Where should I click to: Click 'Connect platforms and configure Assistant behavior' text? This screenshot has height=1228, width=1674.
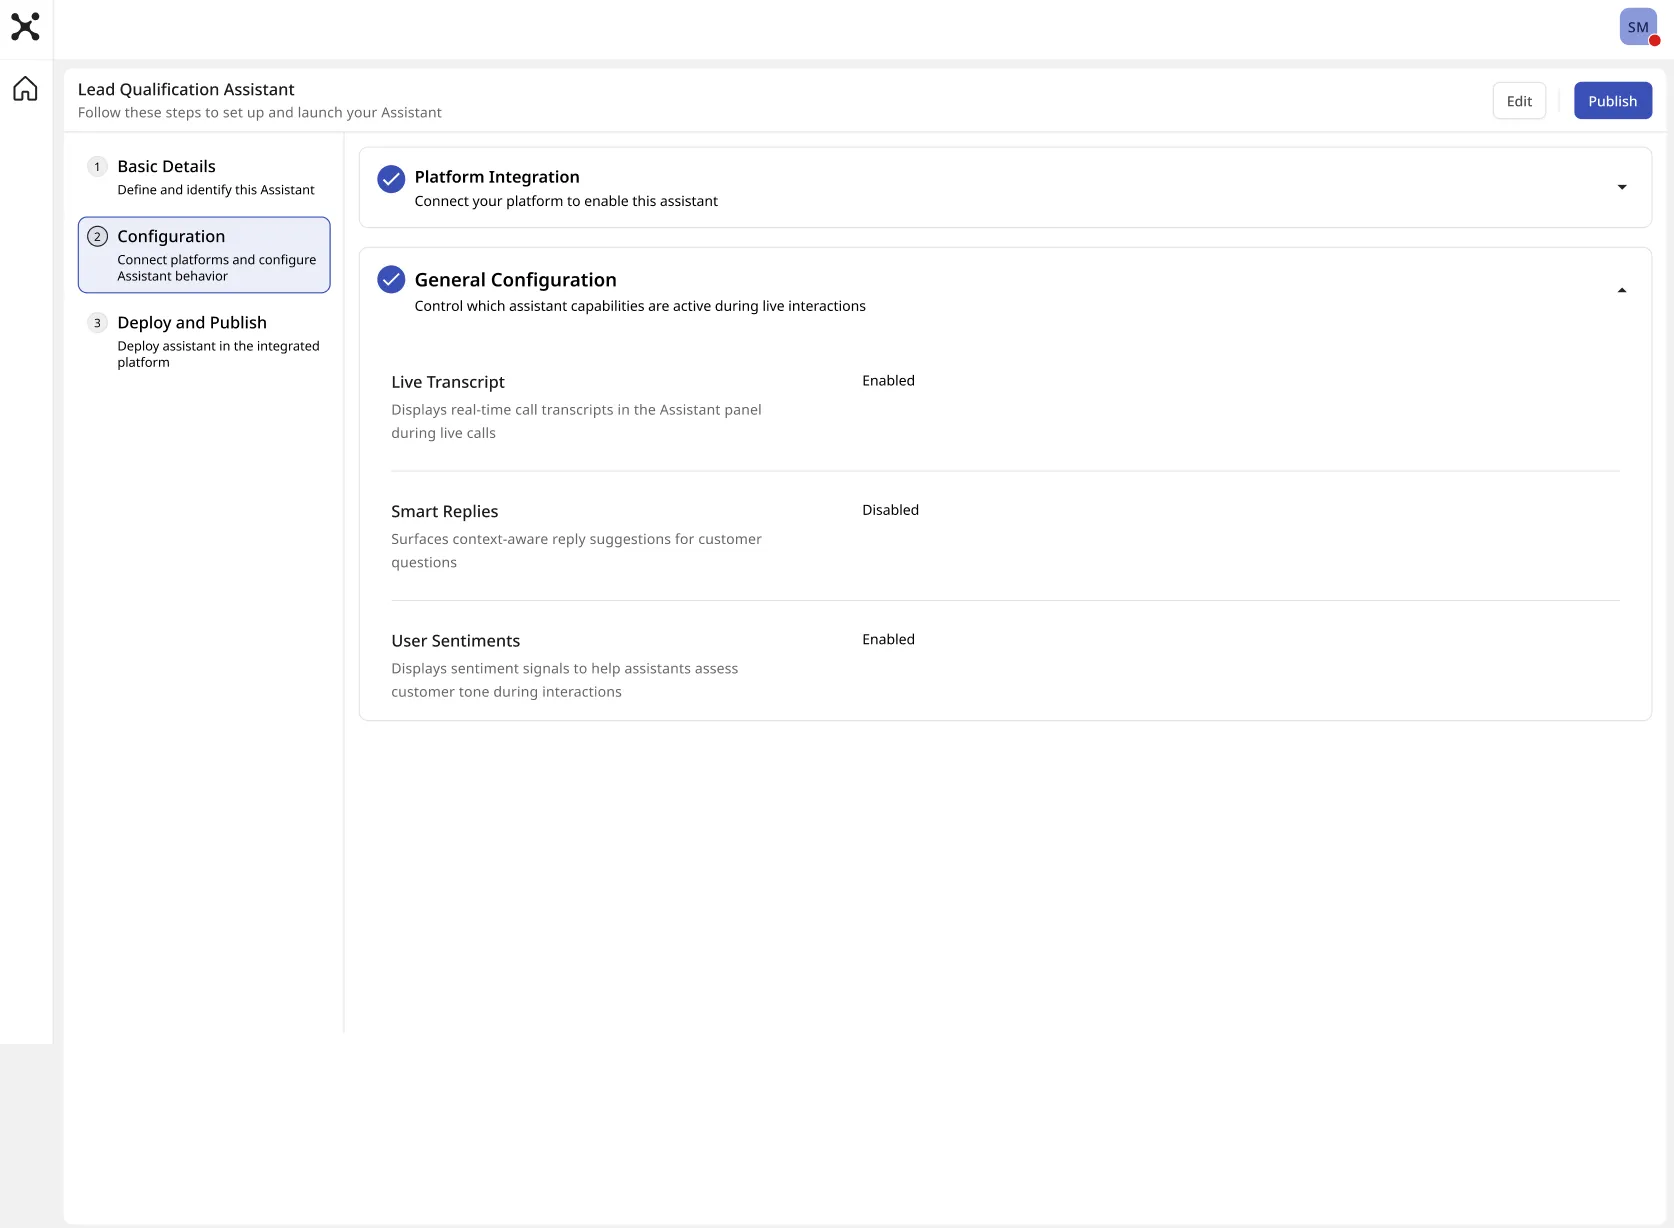point(217,268)
